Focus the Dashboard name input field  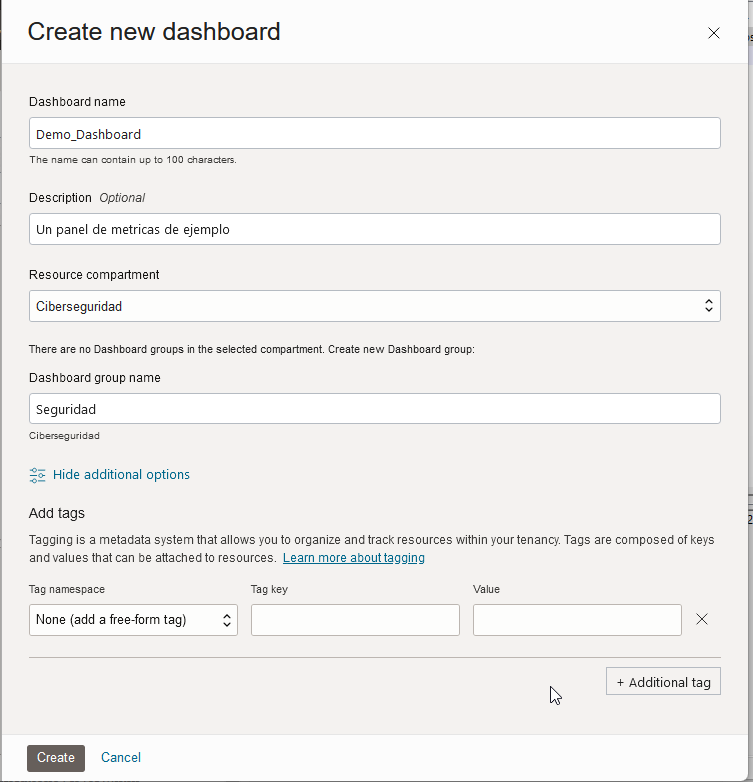tap(375, 133)
